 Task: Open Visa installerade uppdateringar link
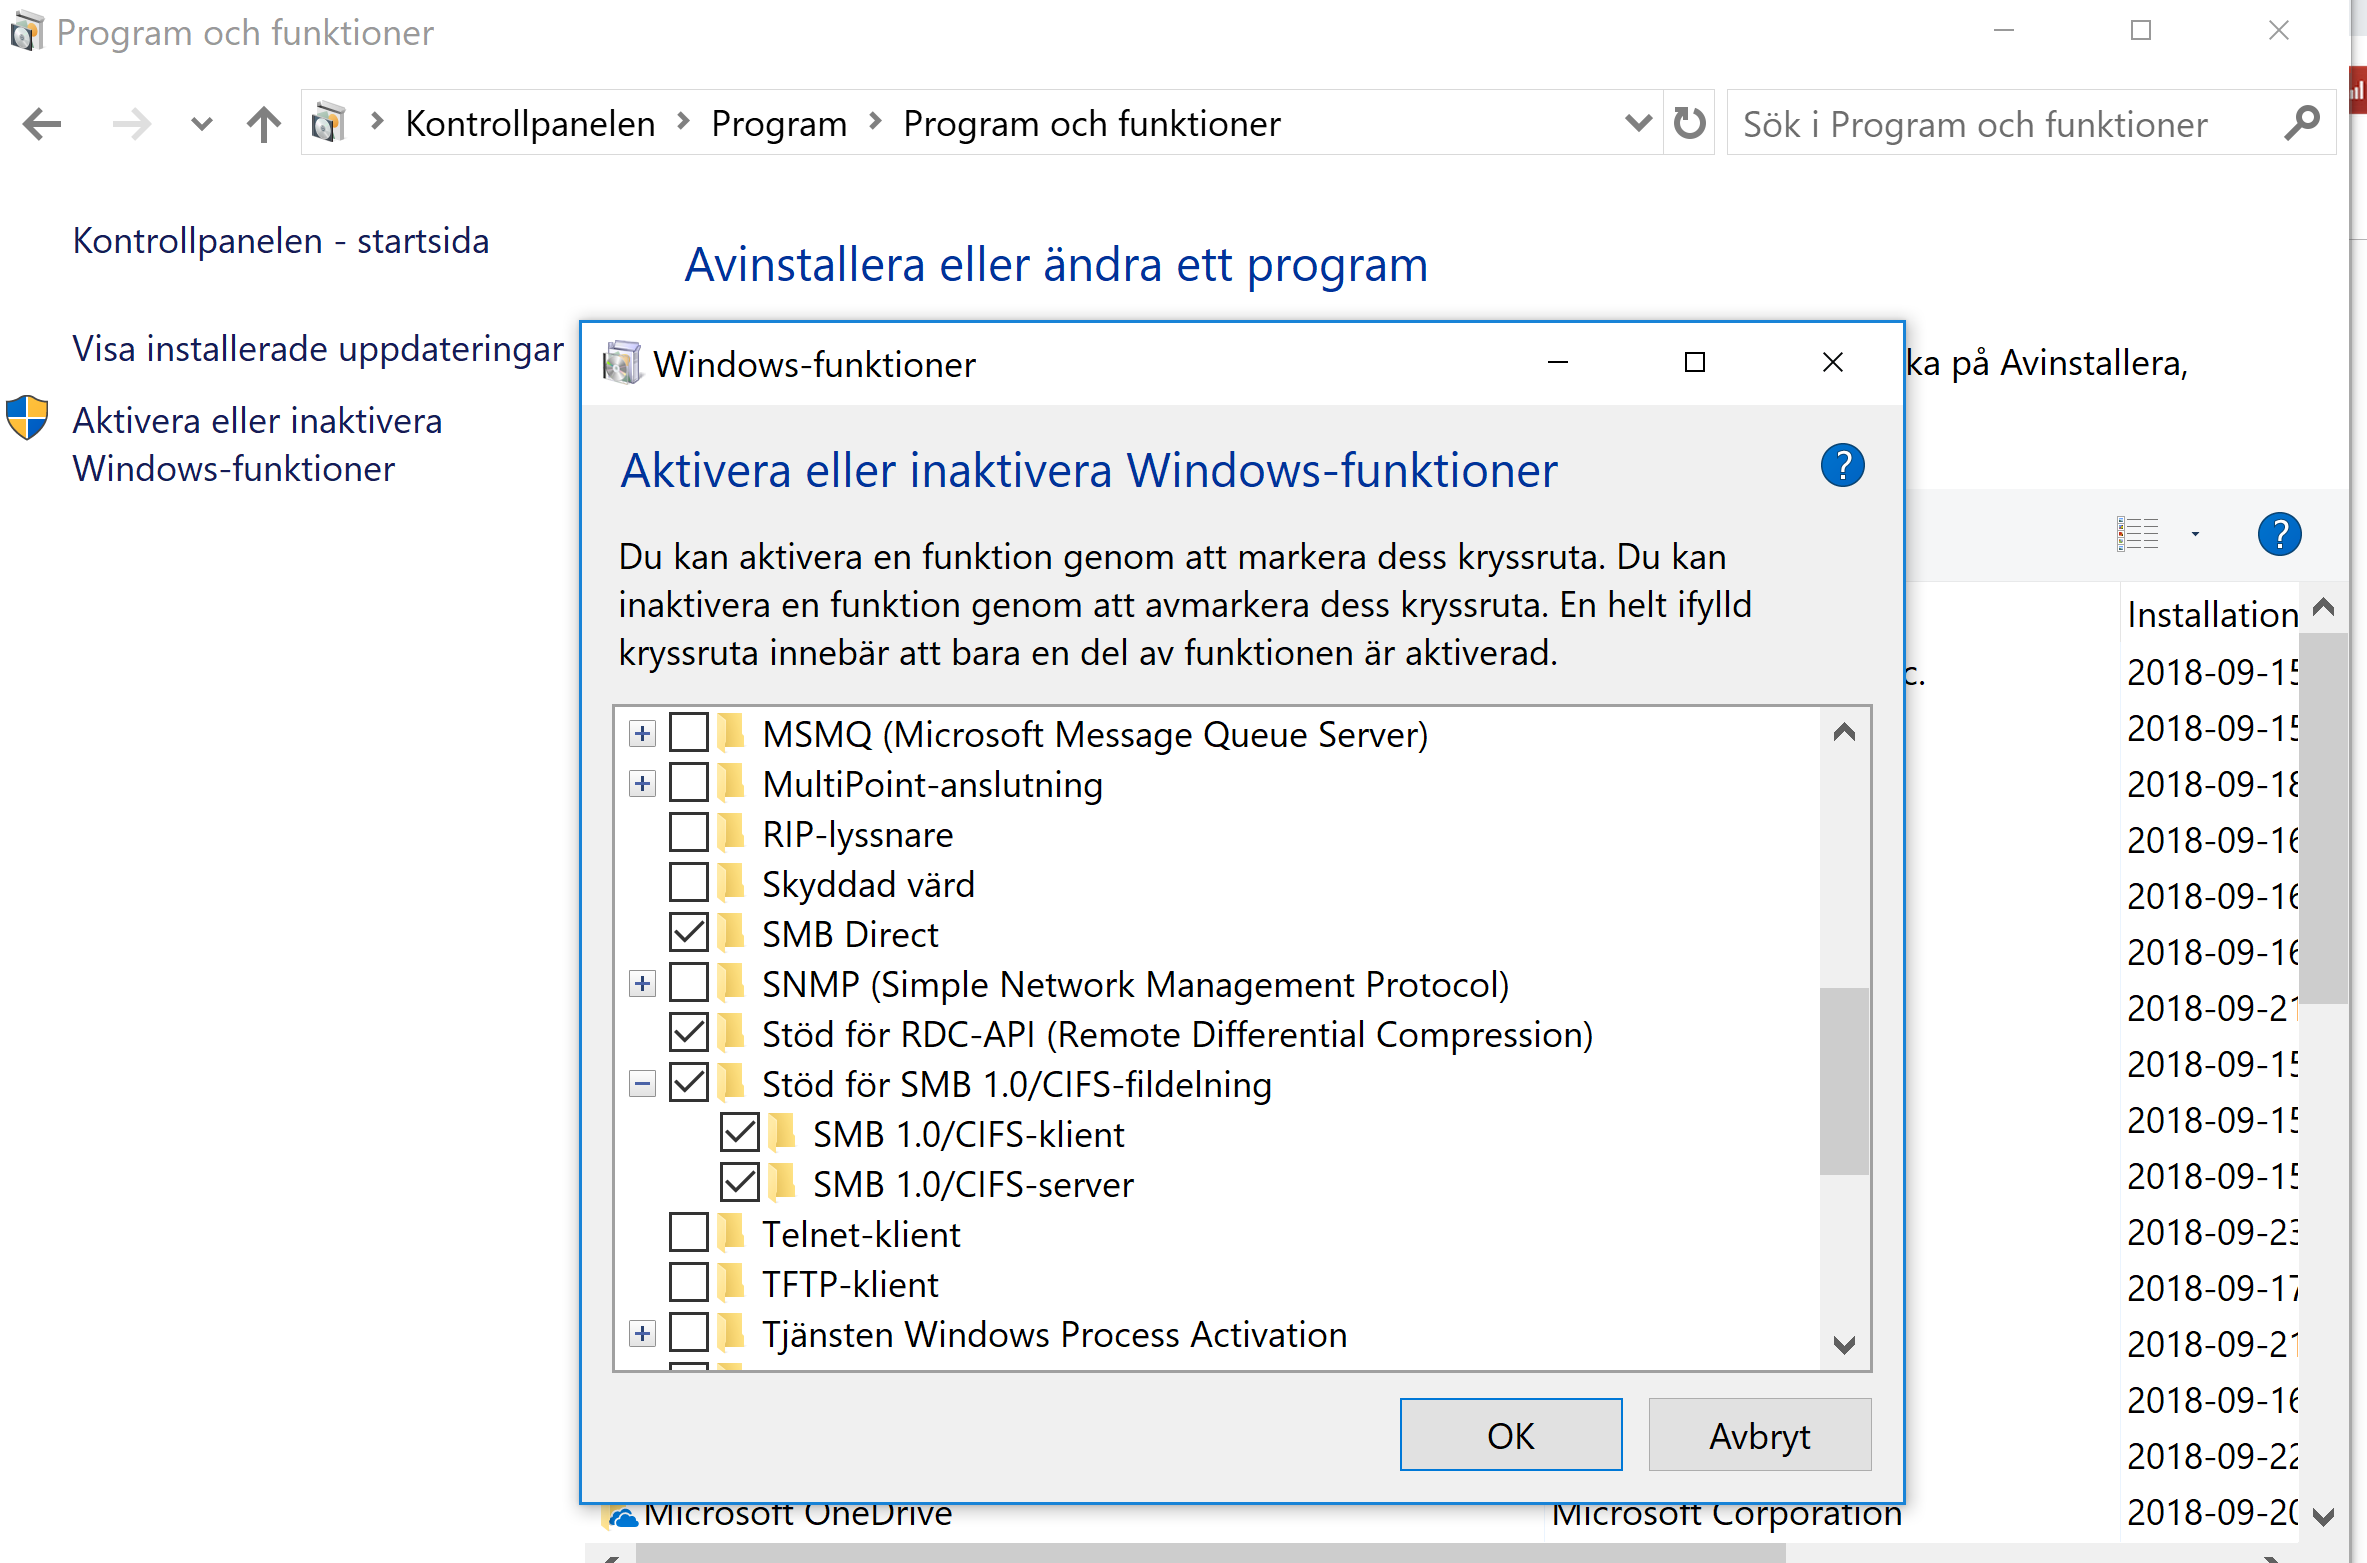coord(318,349)
